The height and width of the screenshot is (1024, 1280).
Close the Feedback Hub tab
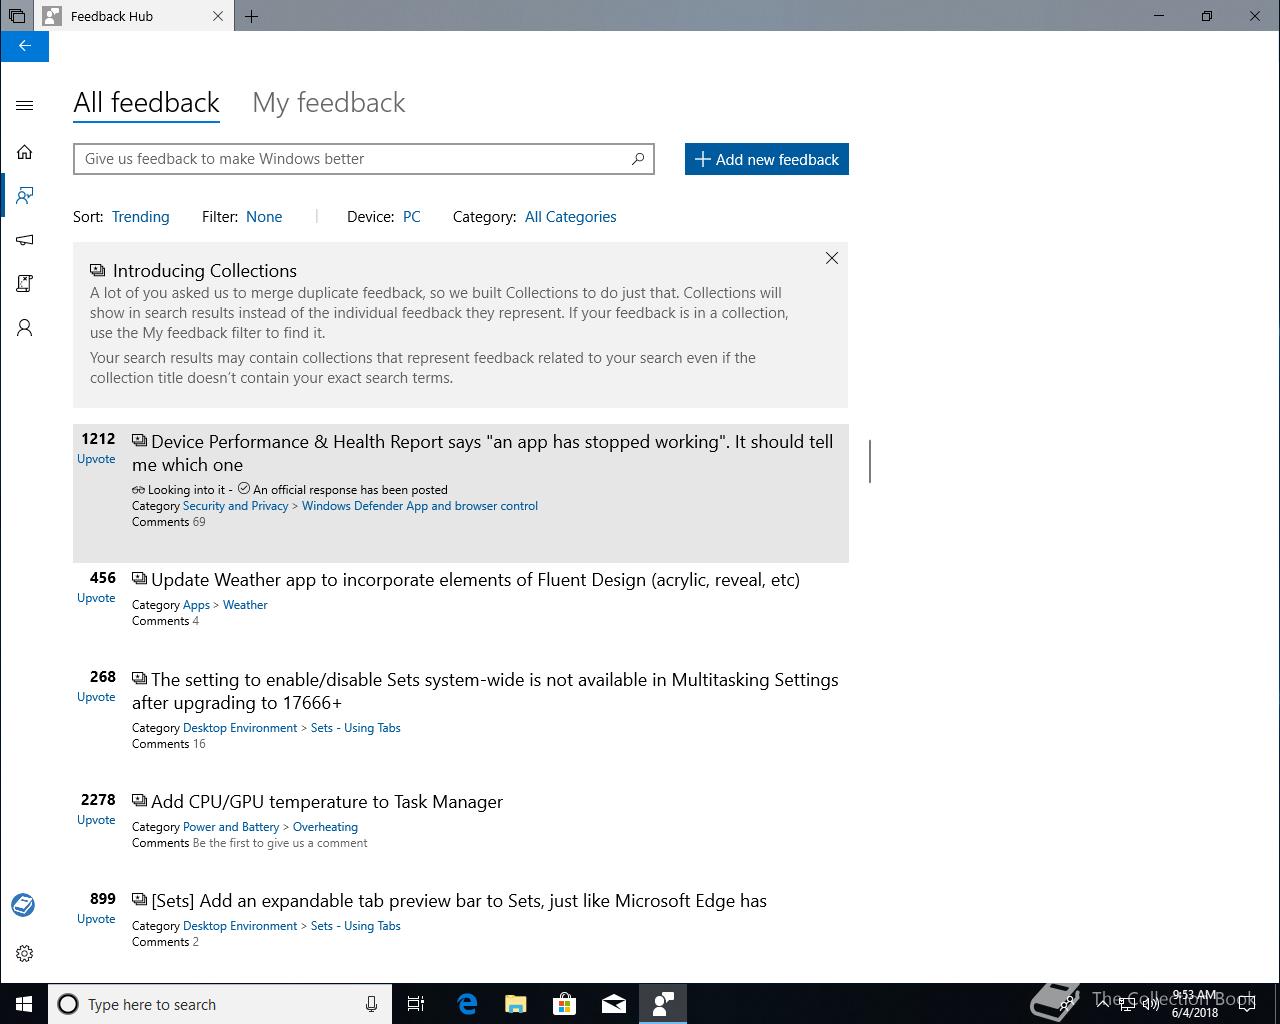pyautogui.click(x=218, y=16)
